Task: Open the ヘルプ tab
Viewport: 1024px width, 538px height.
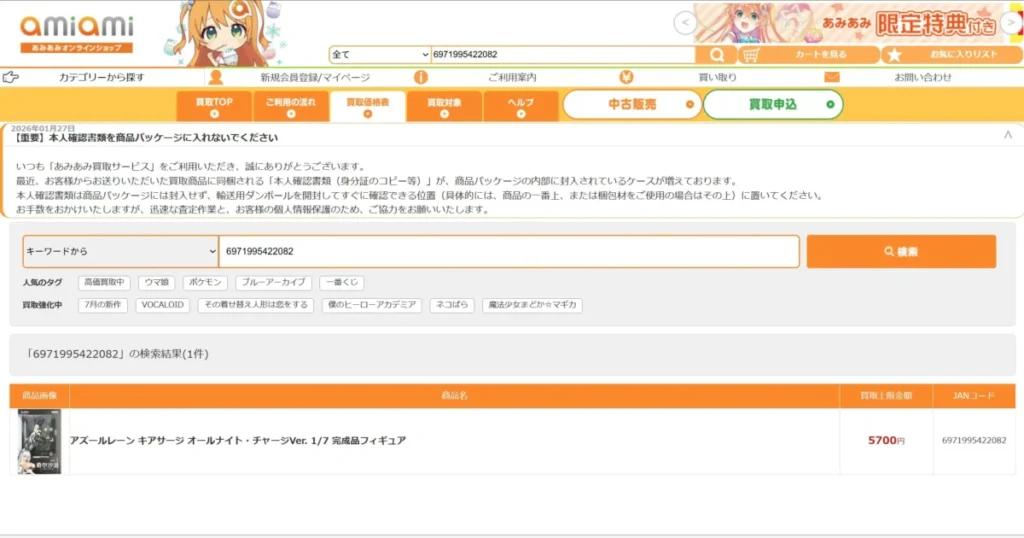Action: click(520, 106)
